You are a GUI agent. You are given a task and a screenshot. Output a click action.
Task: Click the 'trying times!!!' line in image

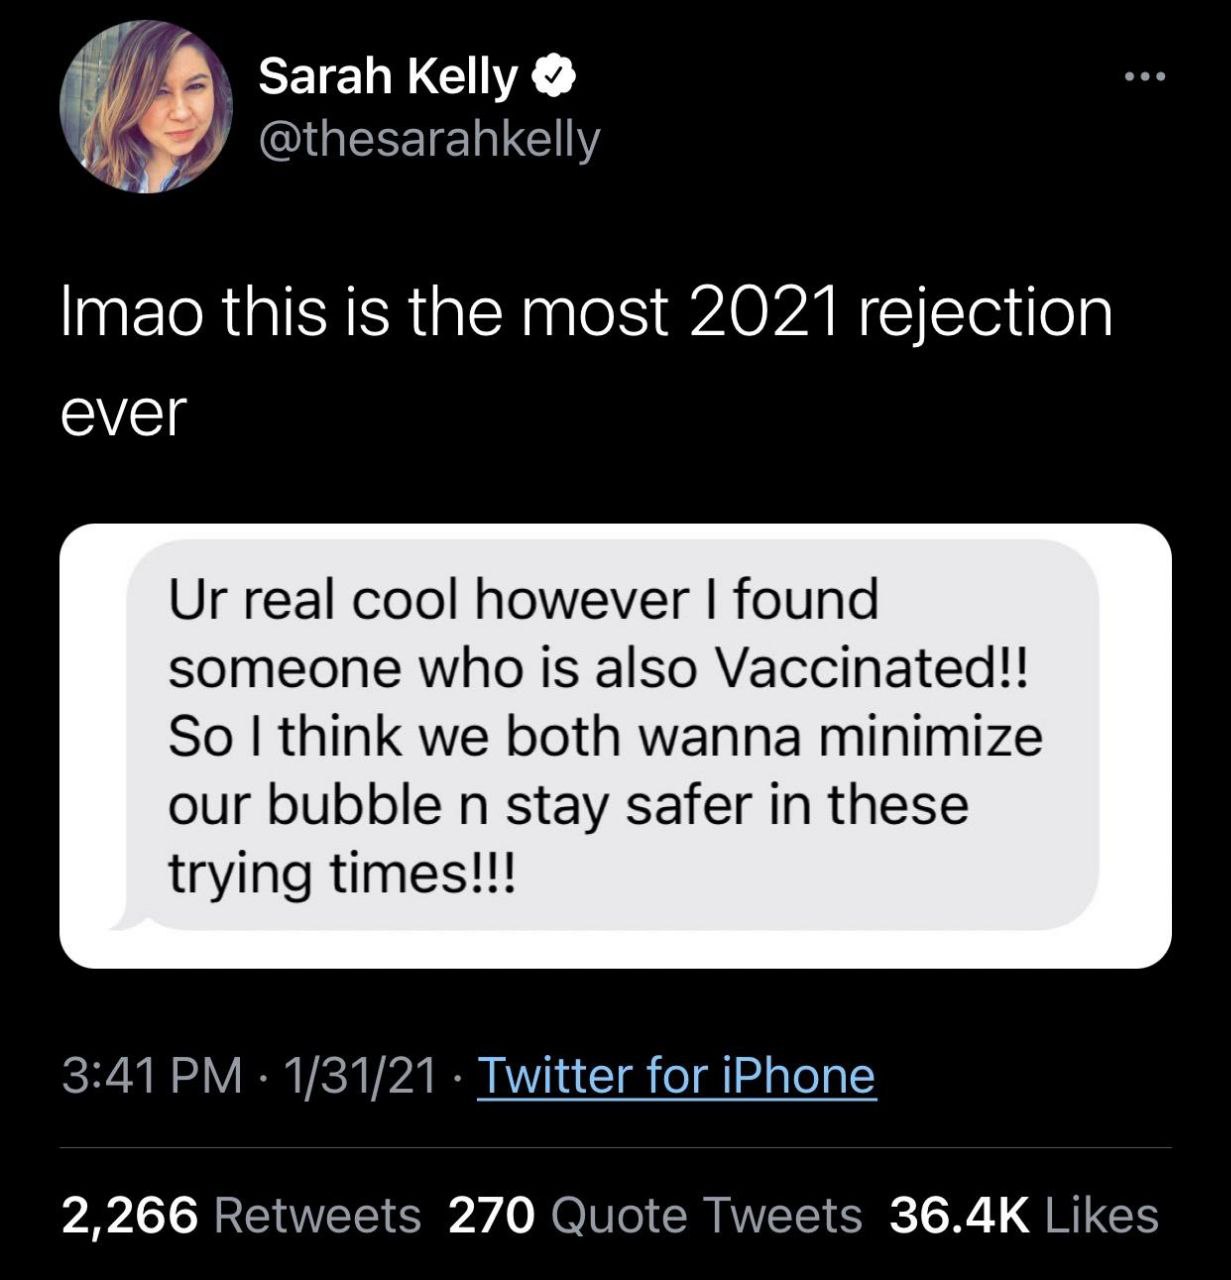342,874
